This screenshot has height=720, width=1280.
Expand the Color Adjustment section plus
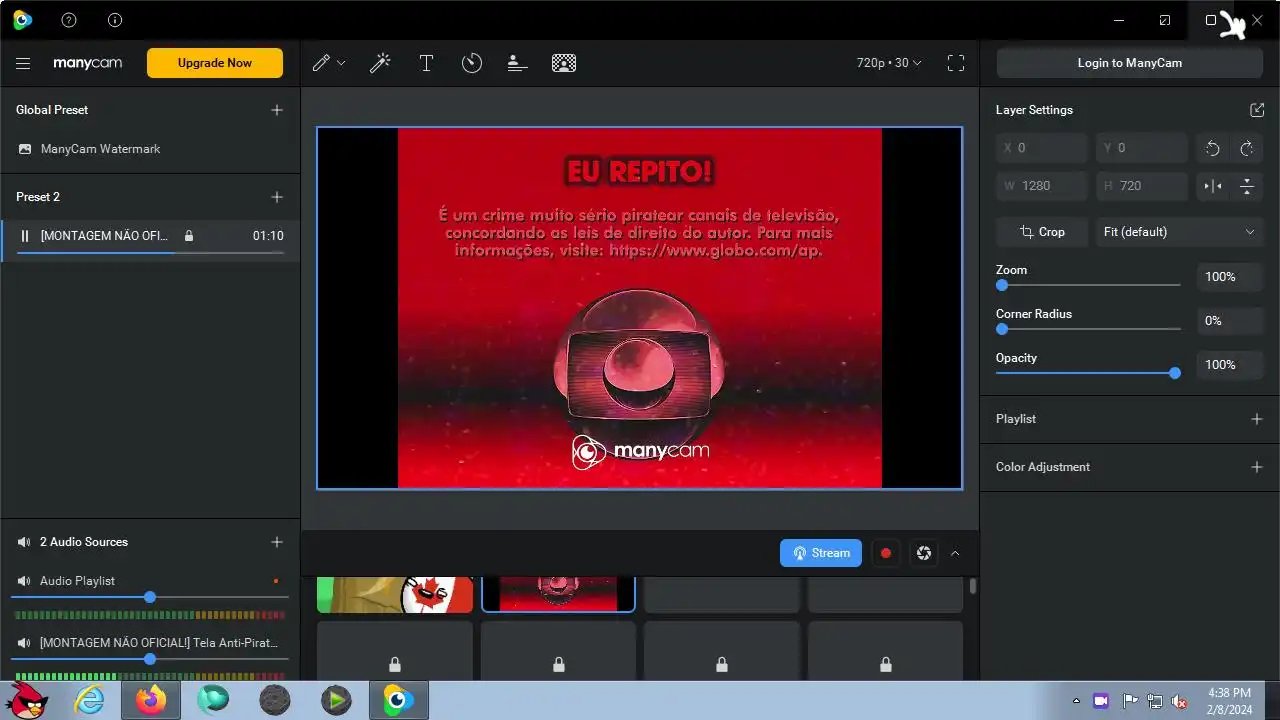click(x=1257, y=467)
